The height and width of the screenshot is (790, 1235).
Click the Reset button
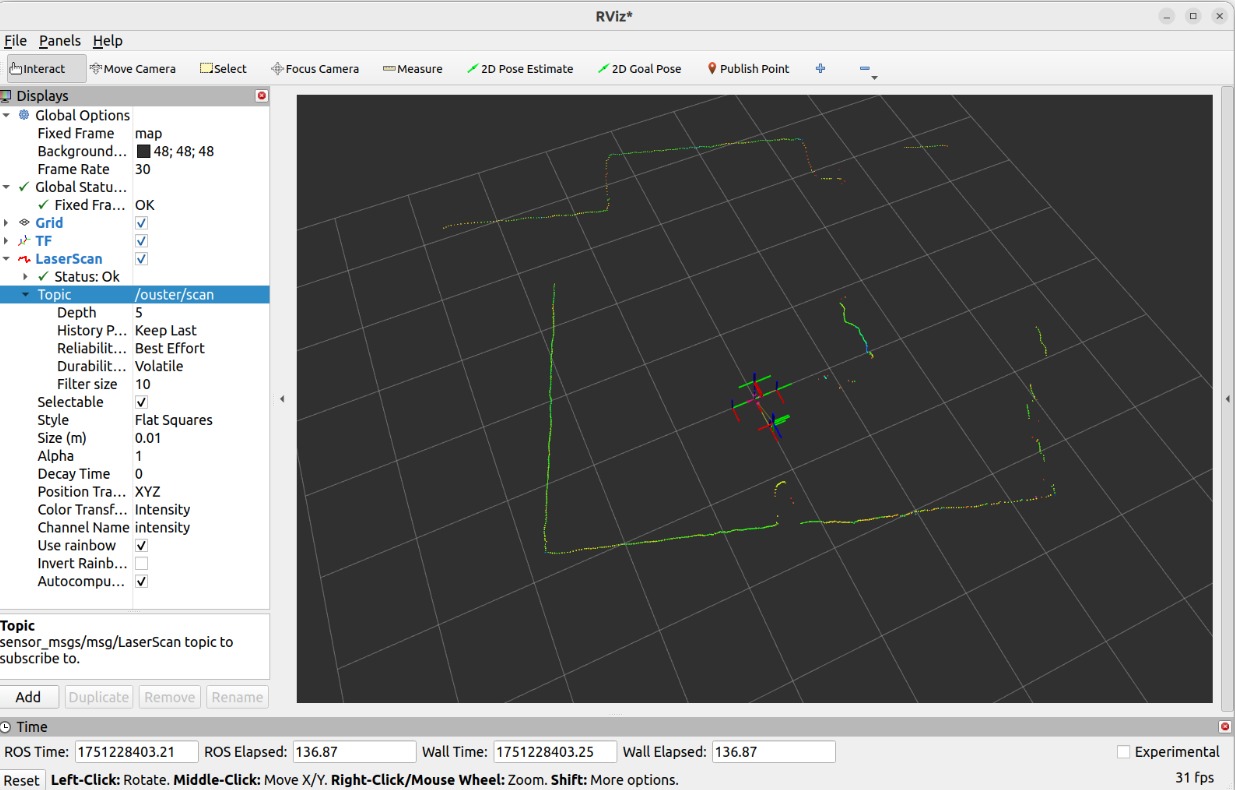(21, 780)
